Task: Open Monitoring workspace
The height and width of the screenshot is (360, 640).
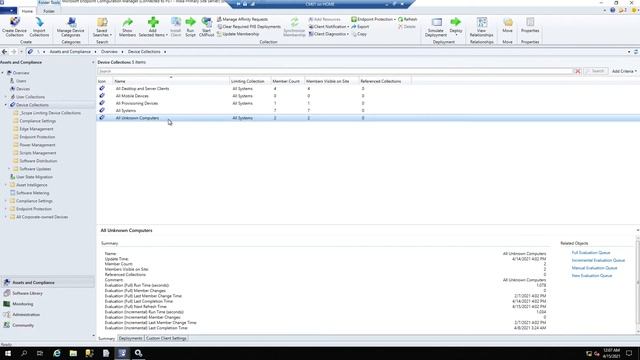Action: [23, 304]
